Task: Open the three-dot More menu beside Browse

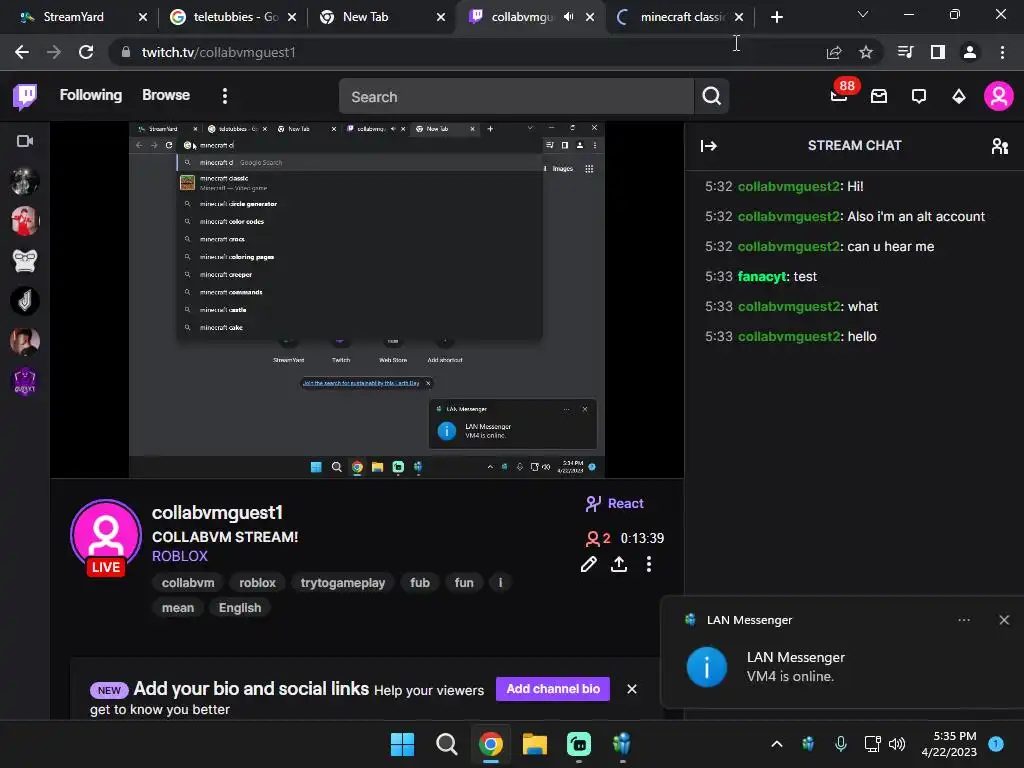Action: click(x=225, y=97)
